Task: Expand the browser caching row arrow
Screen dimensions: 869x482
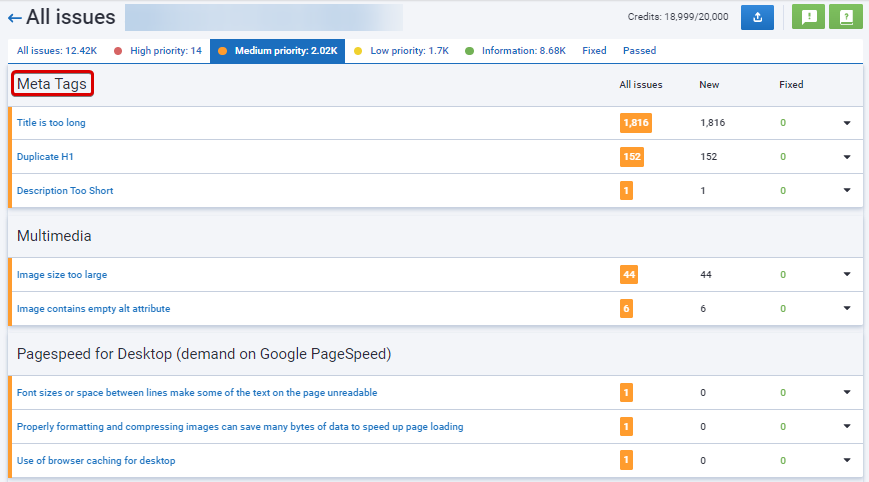Action: click(847, 460)
